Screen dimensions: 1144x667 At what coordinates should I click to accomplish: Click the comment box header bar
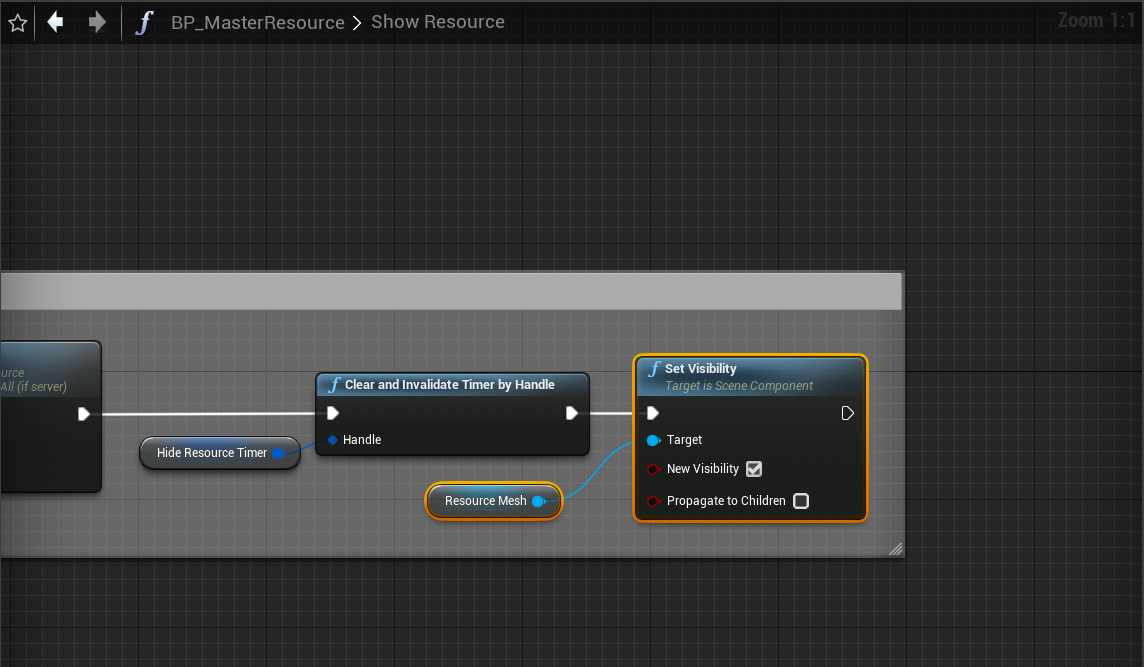click(x=450, y=291)
